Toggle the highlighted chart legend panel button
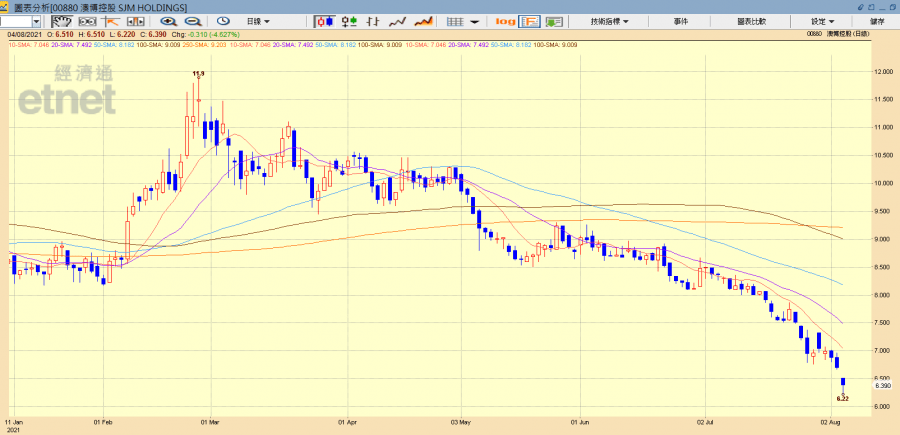Screen dimensions: 900x435 click(531, 21)
